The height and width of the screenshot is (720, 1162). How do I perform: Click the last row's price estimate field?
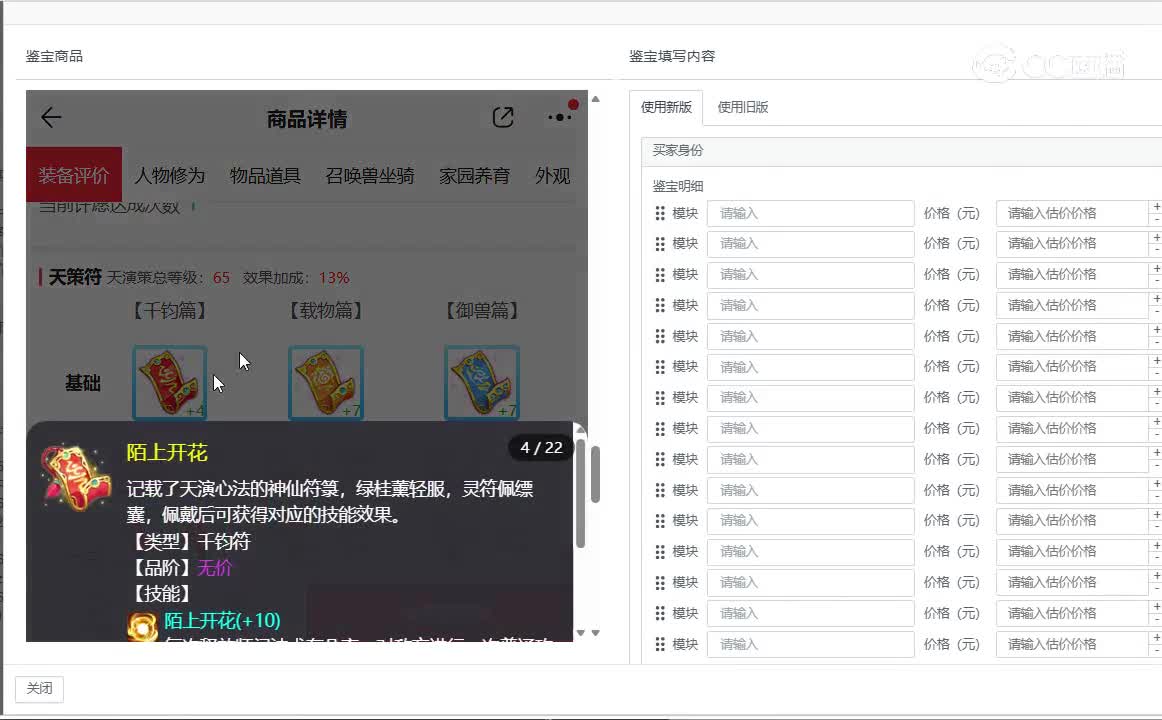[1072, 644]
